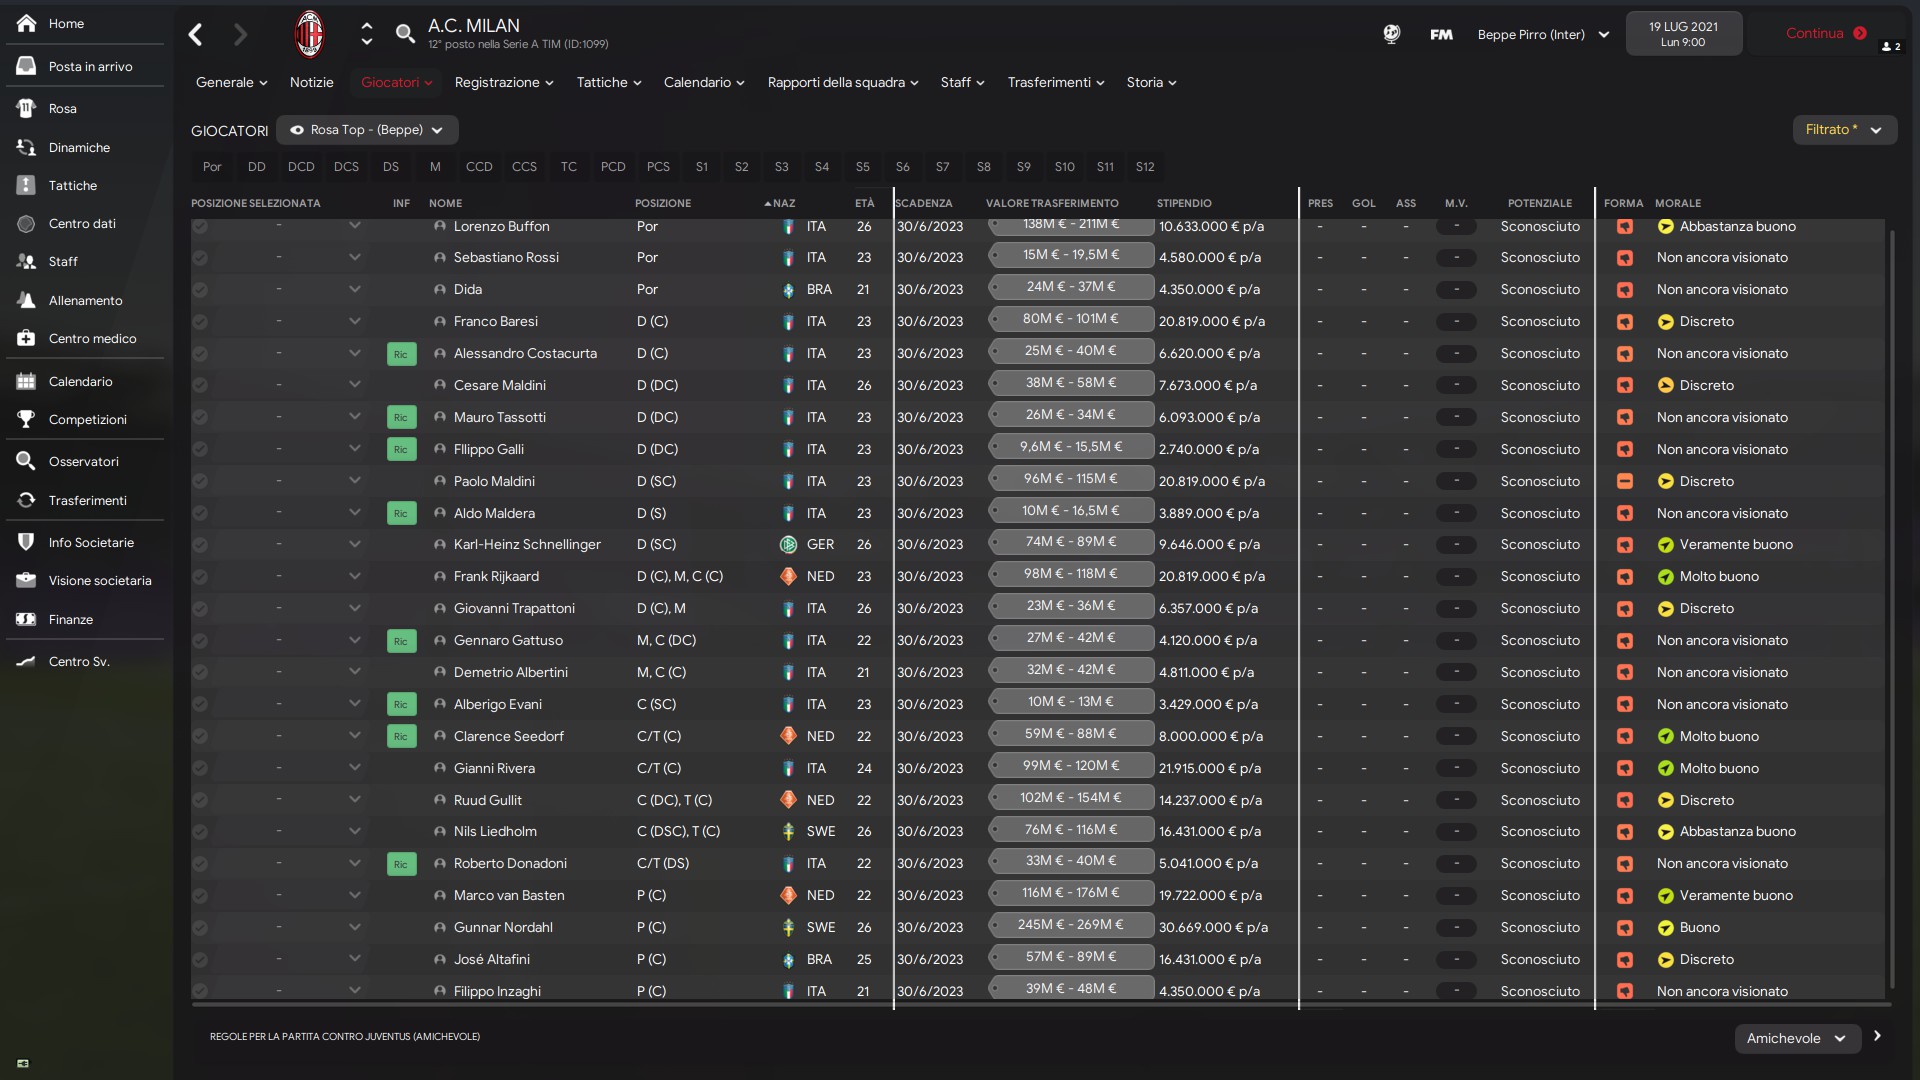Open the Generale menu

tap(231, 82)
